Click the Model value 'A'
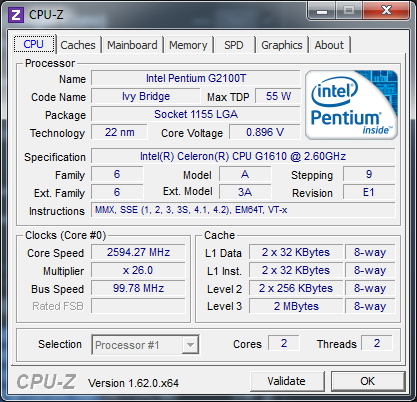The height and width of the screenshot is (402, 417). pyautogui.click(x=245, y=174)
